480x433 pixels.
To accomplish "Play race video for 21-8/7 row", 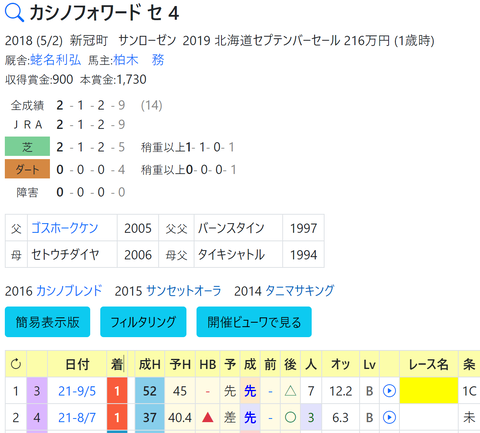I will tap(389, 417).
